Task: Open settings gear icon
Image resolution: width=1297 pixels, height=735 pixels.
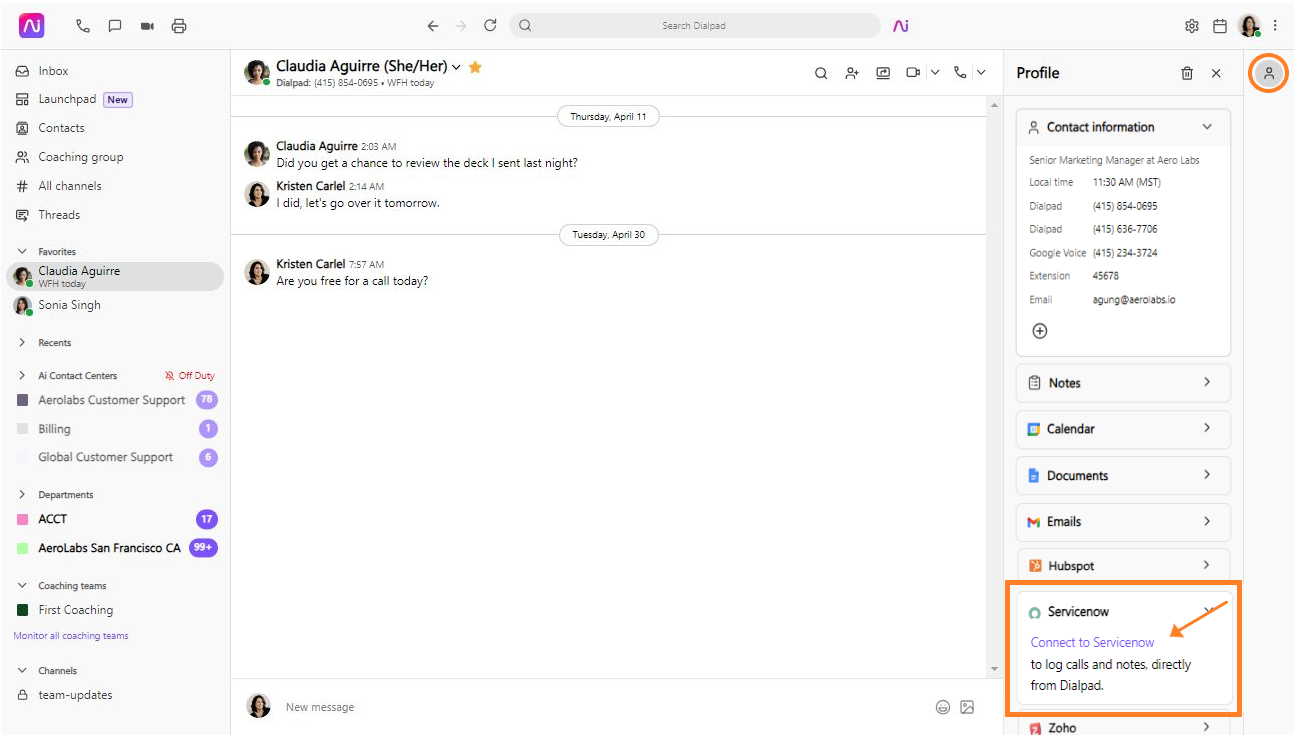Action: click(1192, 26)
